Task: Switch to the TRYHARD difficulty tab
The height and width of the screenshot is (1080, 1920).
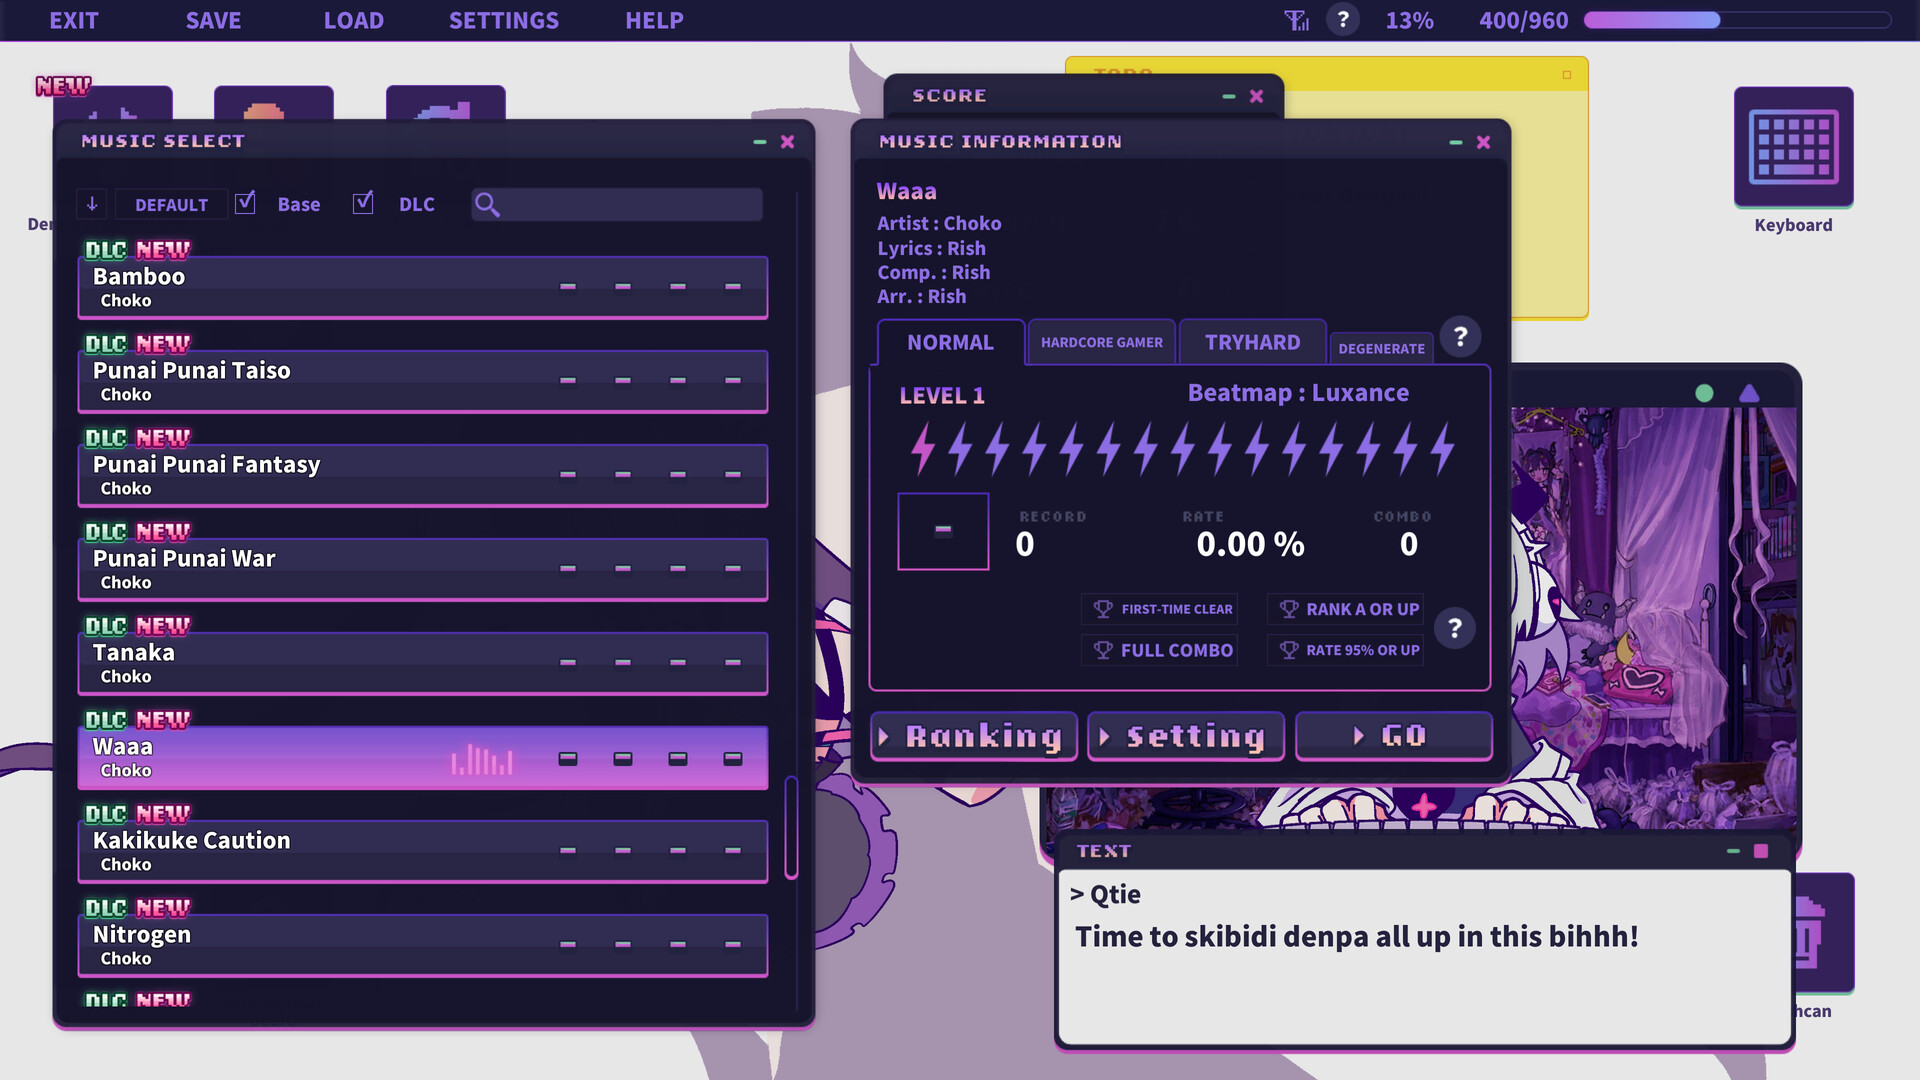Action: coord(1252,342)
